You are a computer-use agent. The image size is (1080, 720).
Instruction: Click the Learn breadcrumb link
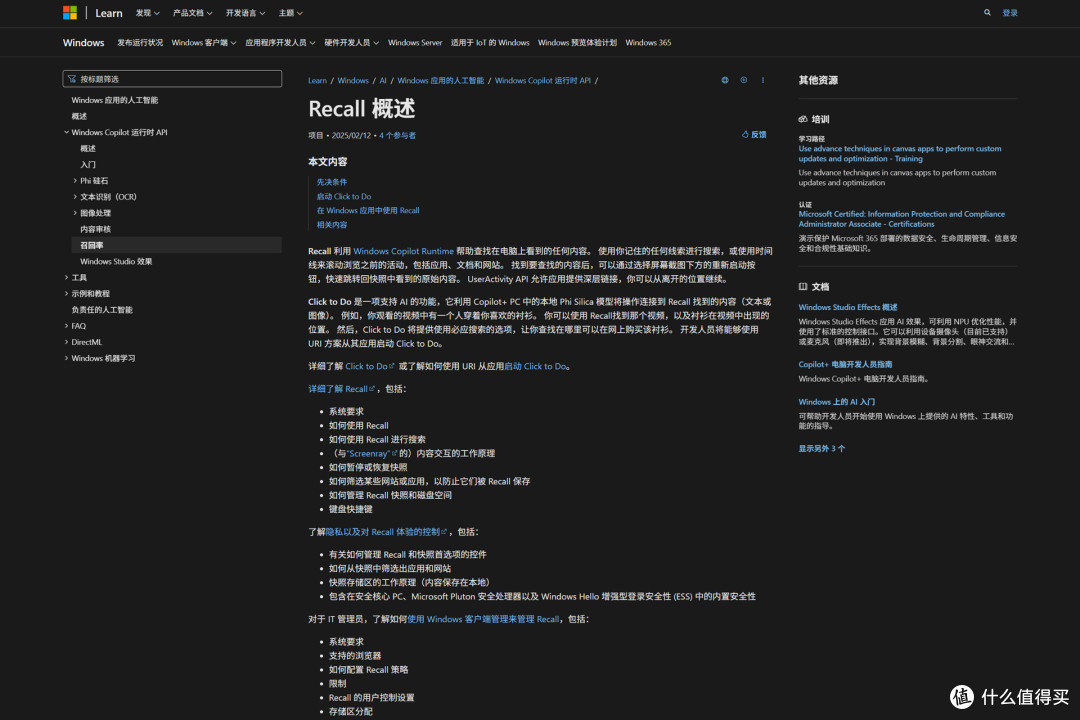pos(318,81)
